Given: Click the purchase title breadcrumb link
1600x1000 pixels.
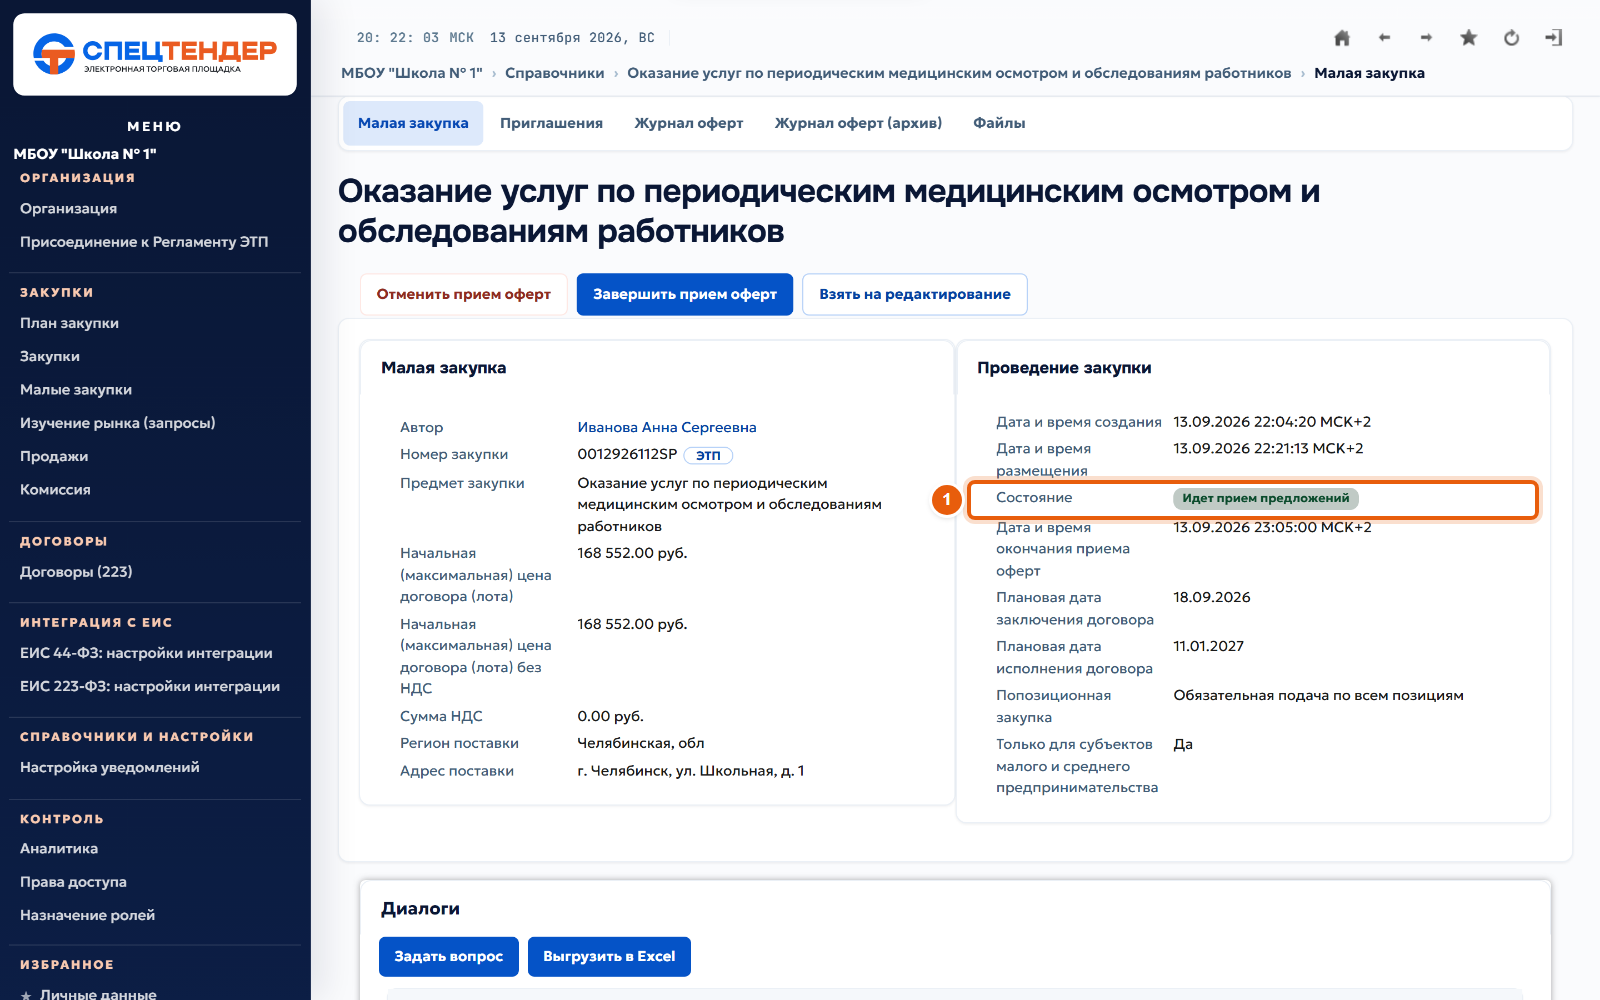Looking at the screenshot, I should pyautogui.click(x=959, y=73).
